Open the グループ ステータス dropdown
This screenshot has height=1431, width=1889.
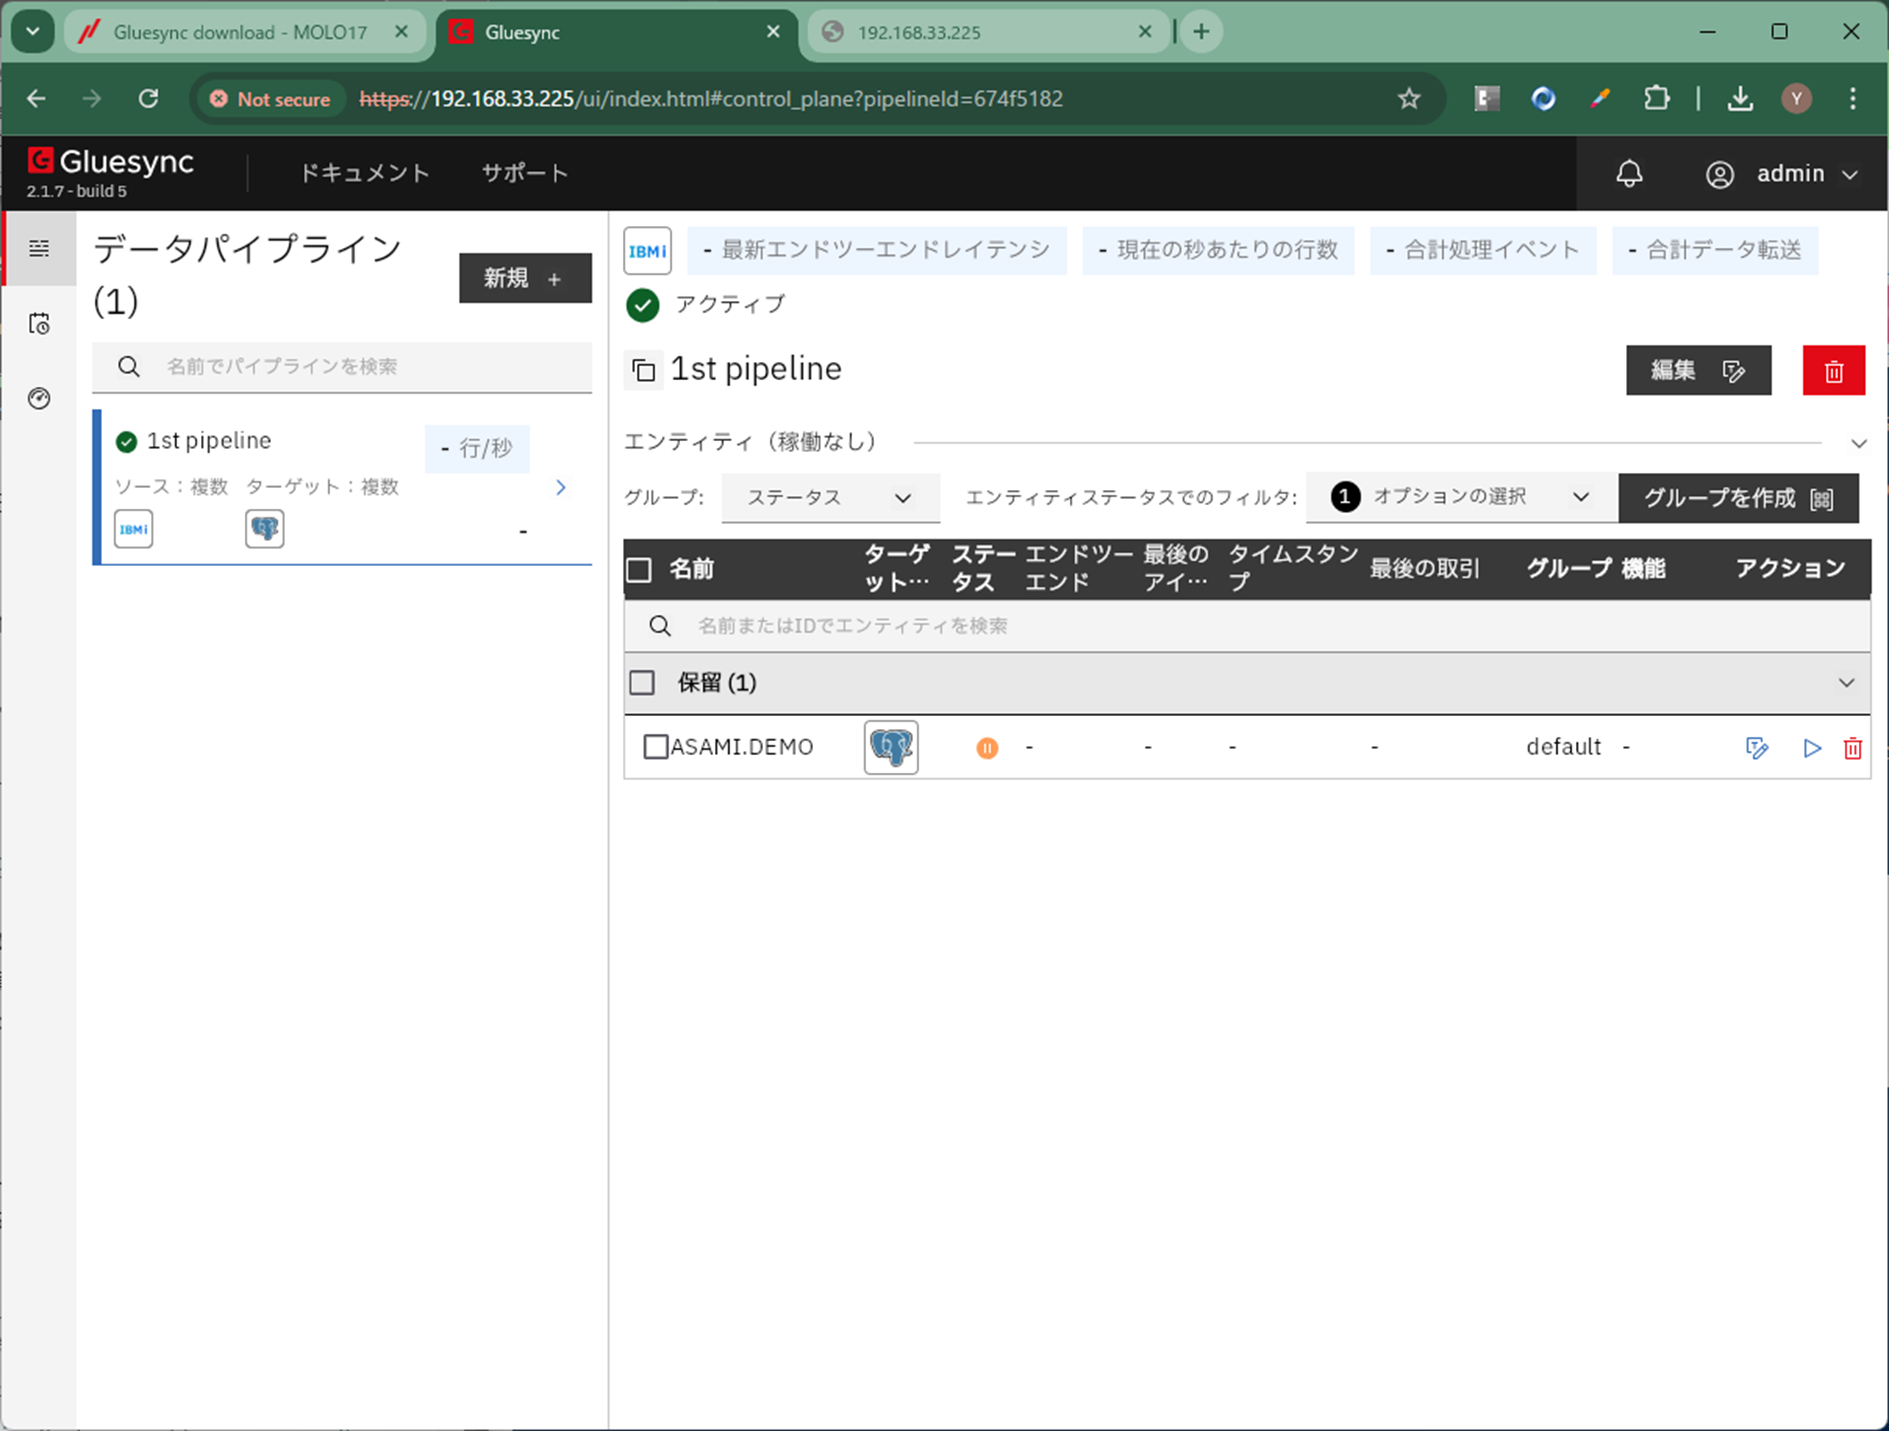(x=829, y=498)
